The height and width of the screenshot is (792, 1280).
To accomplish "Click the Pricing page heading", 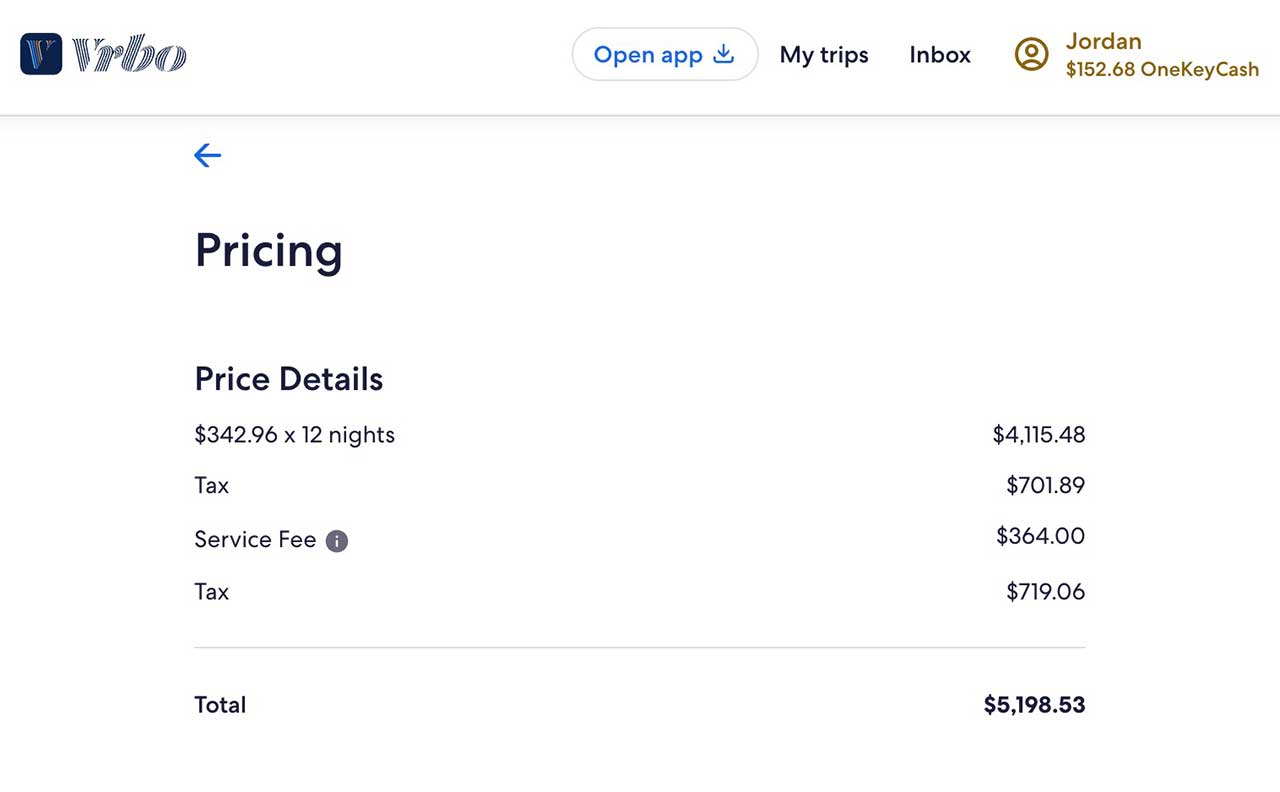I will click(x=268, y=250).
